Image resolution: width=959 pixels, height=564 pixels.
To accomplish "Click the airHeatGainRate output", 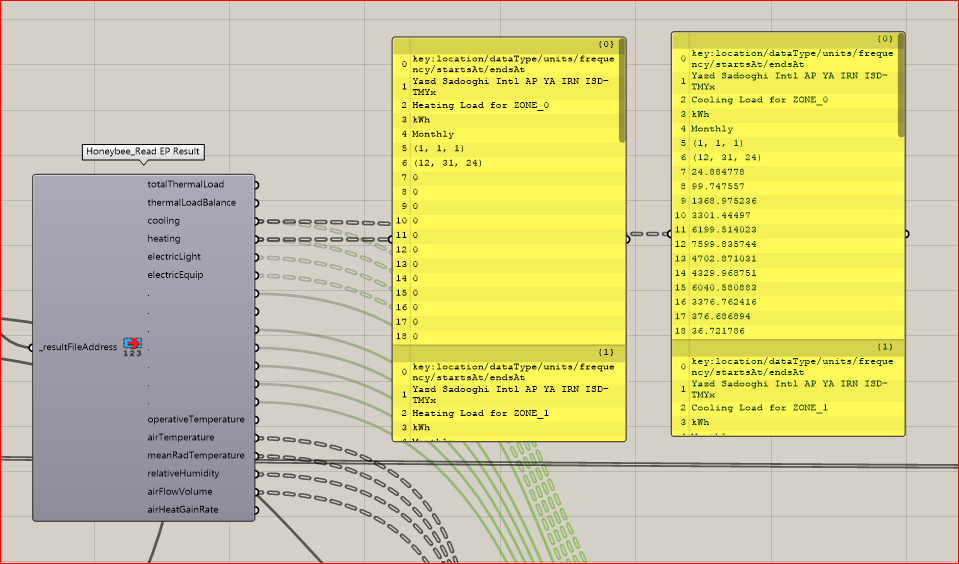I will (x=182, y=510).
